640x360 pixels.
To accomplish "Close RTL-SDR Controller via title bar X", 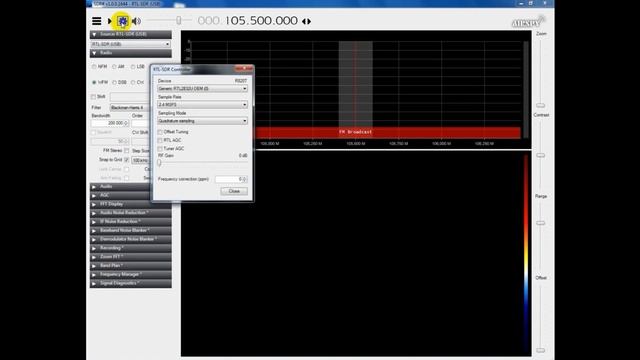I will pyautogui.click(x=244, y=69).
